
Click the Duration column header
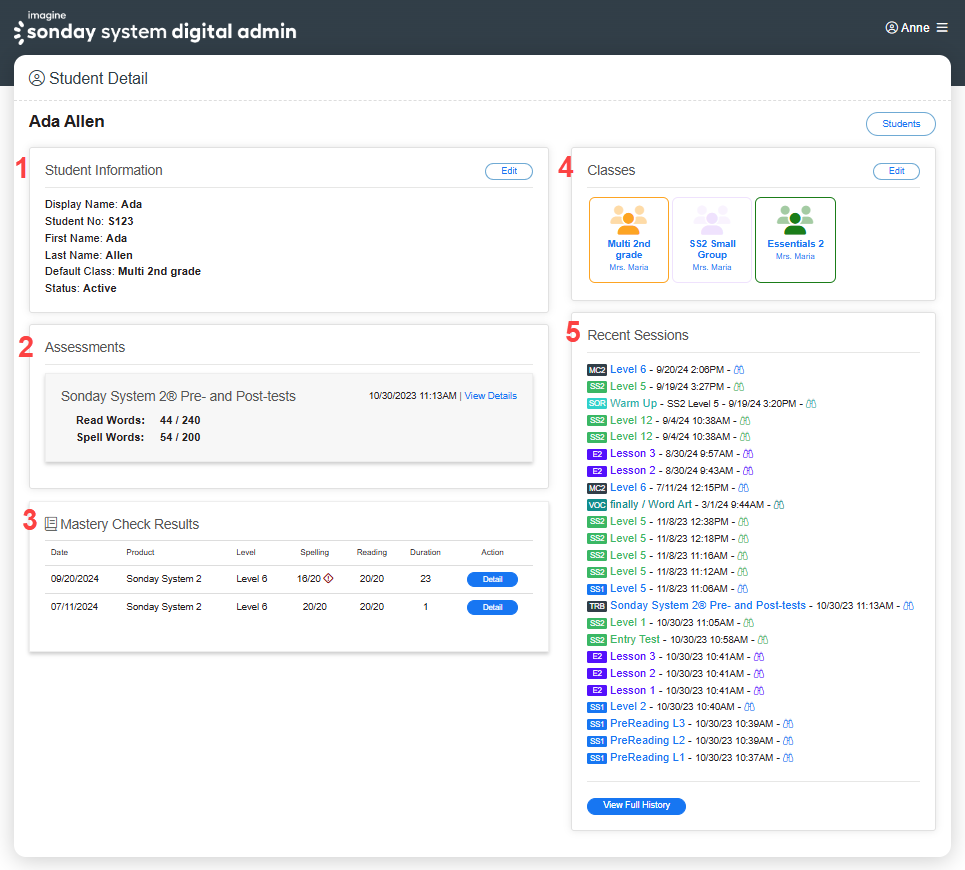click(x=425, y=553)
